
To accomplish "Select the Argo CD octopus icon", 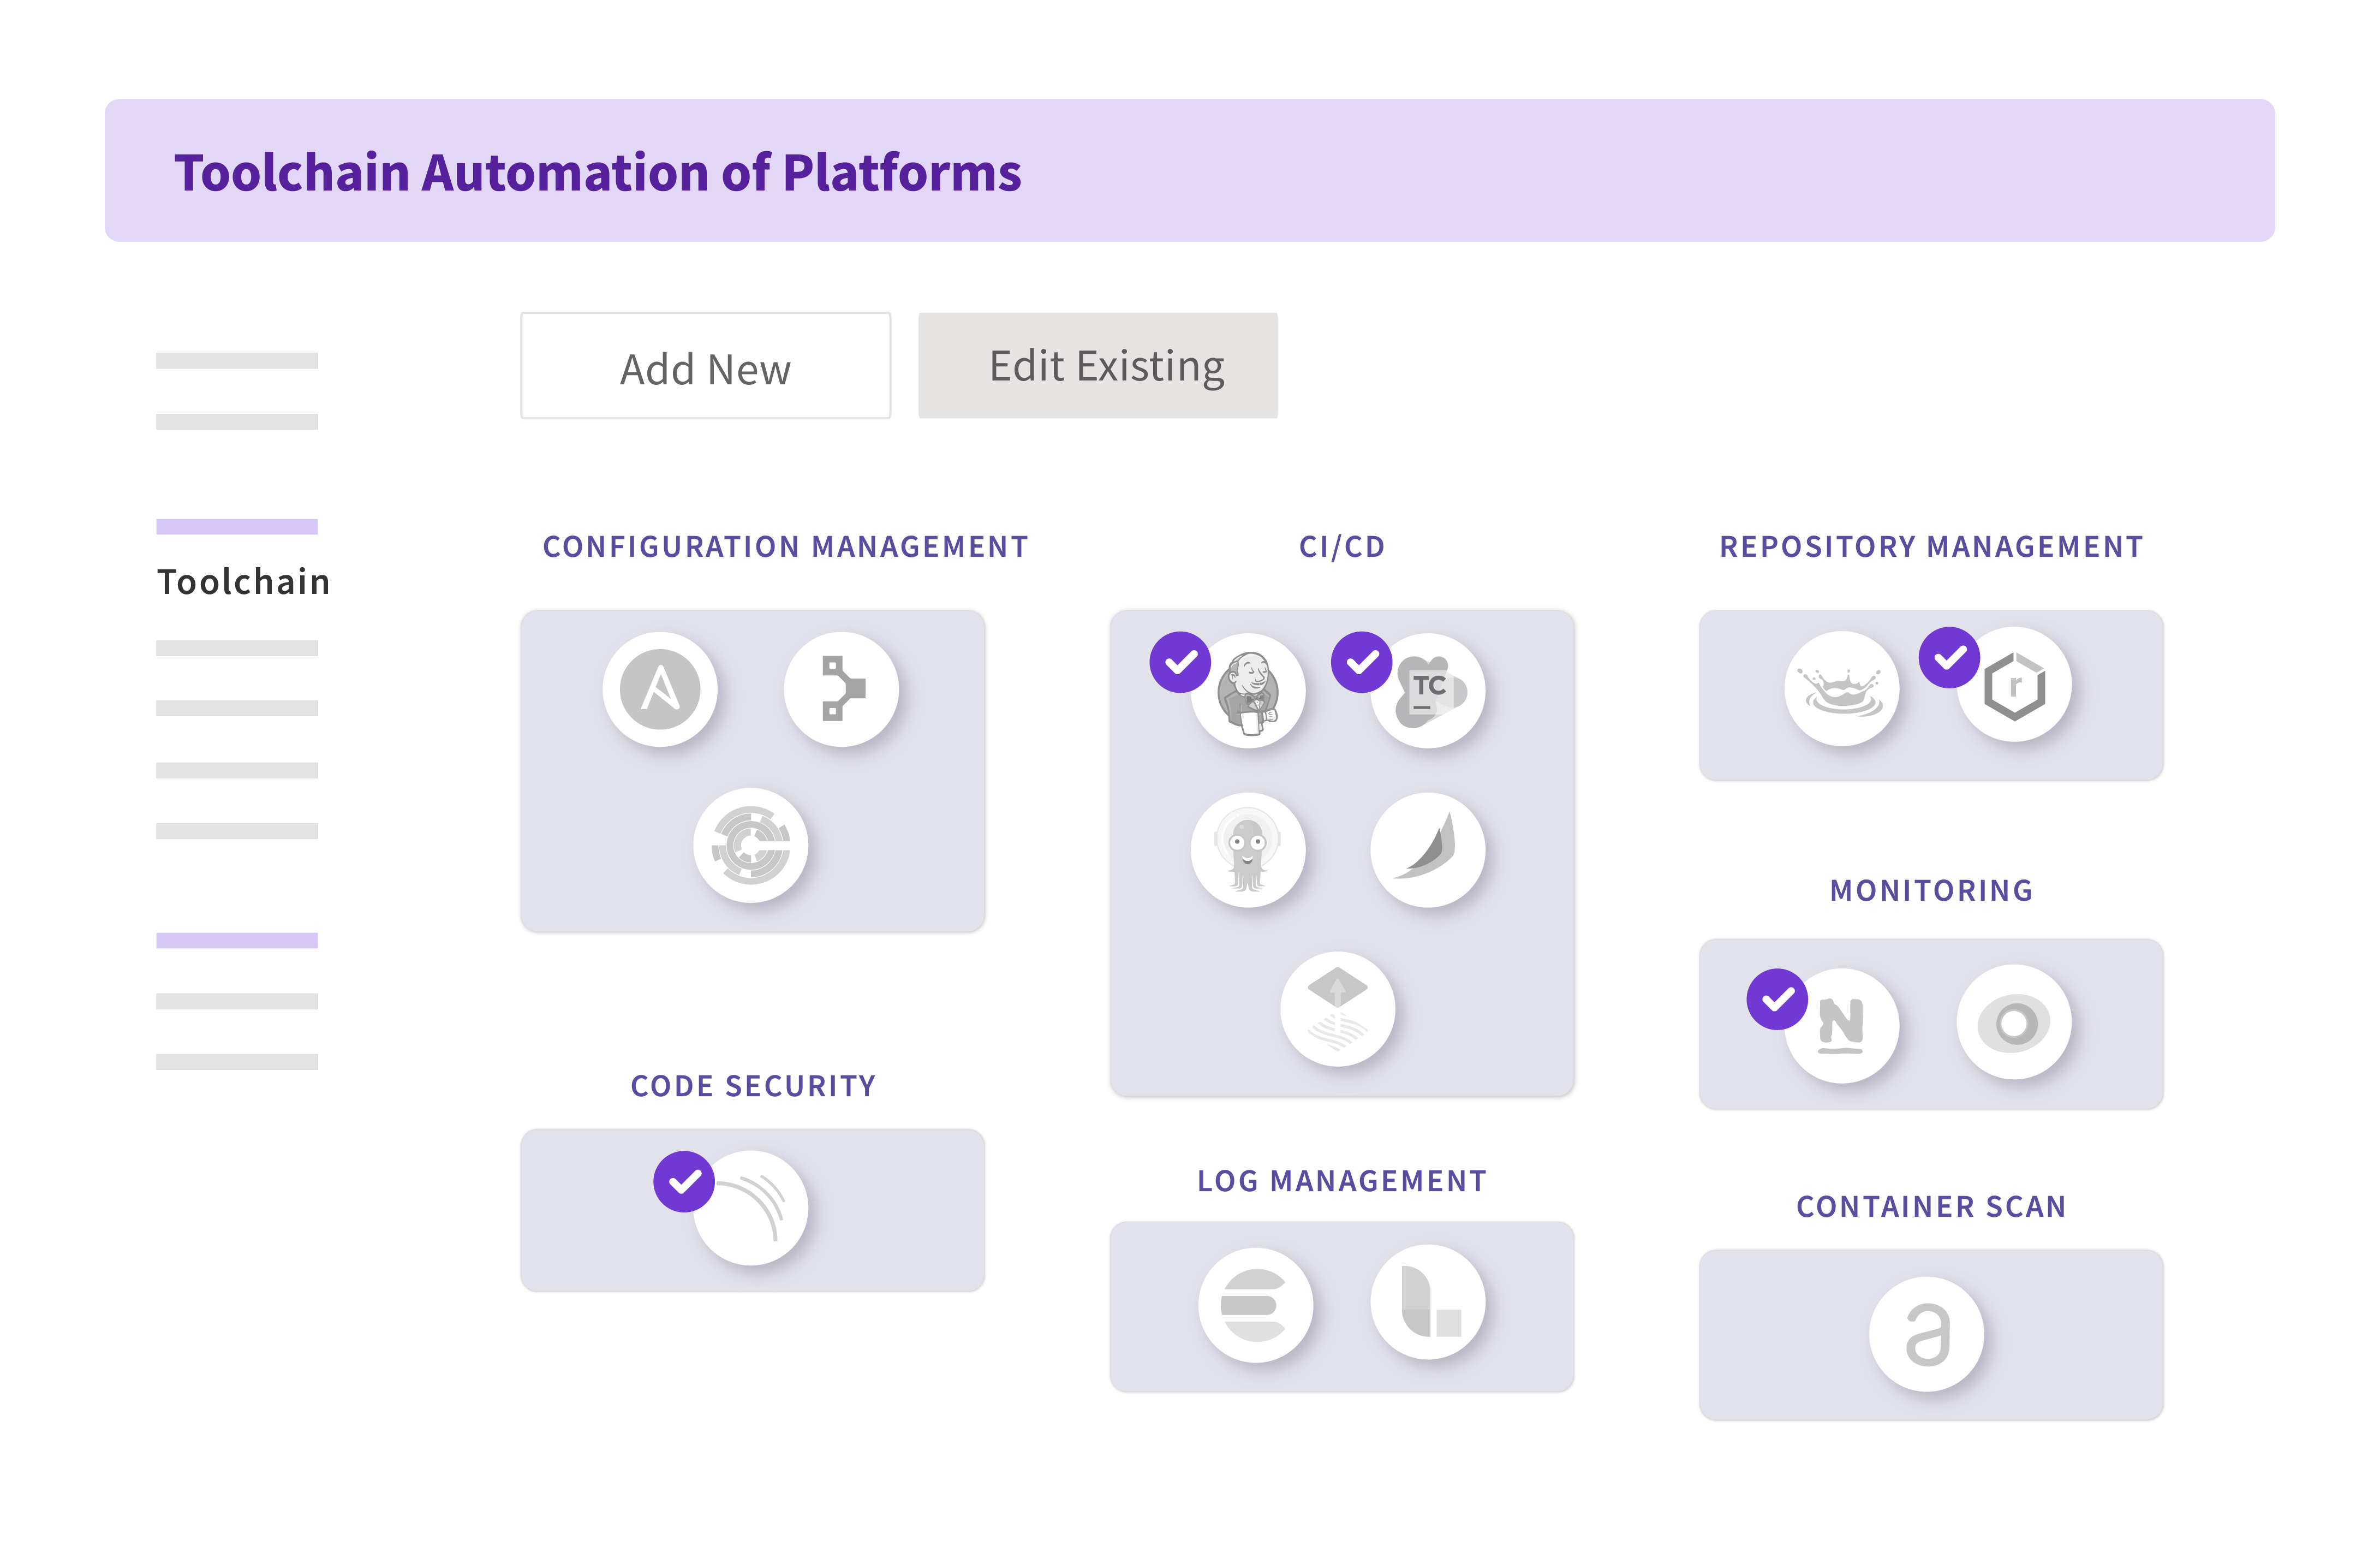I will point(1248,850).
